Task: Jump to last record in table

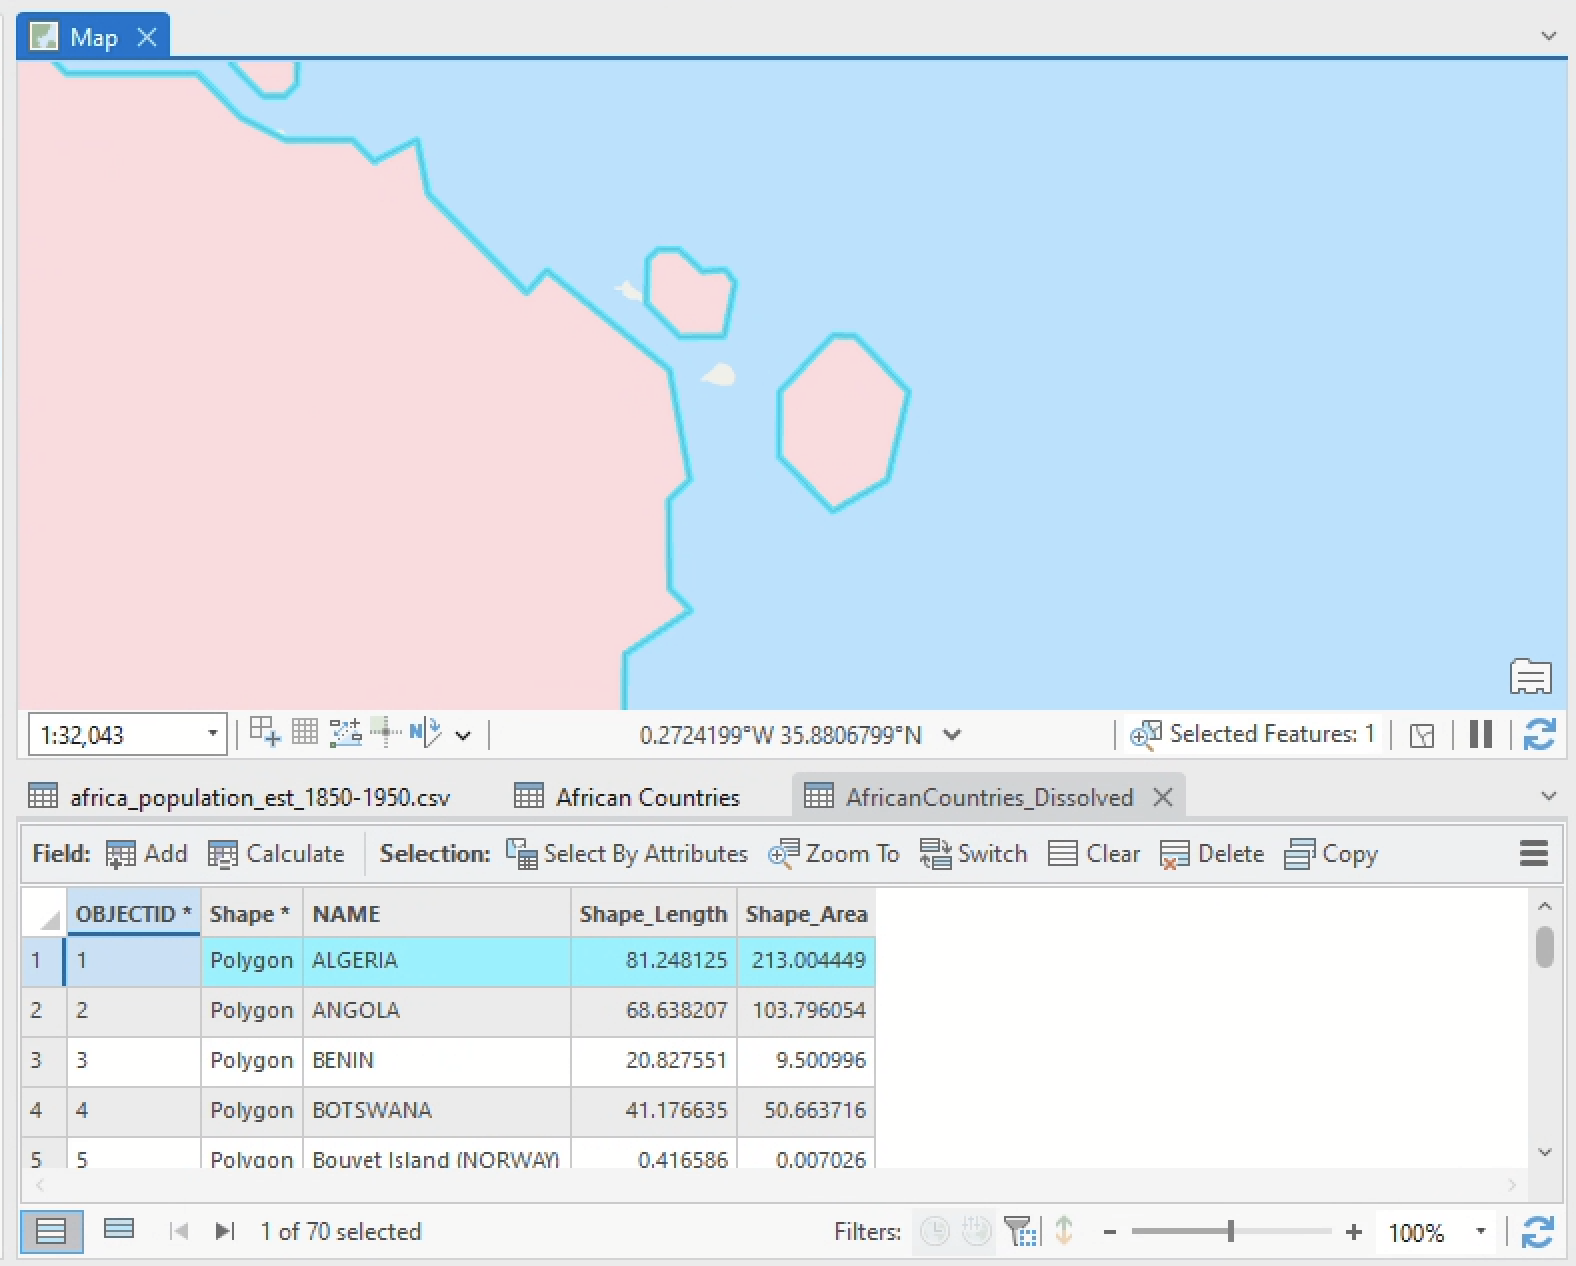Action: tap(225, 1231)
